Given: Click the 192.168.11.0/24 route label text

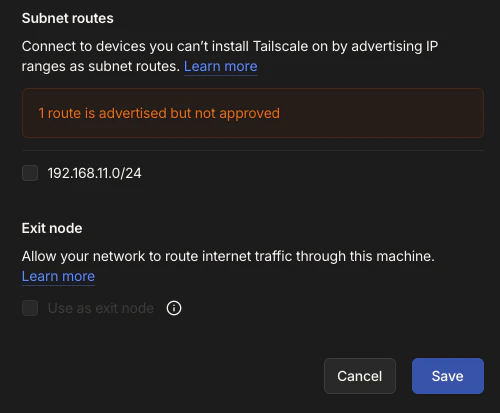Looking at the screenshot, I should pos(94,173).
